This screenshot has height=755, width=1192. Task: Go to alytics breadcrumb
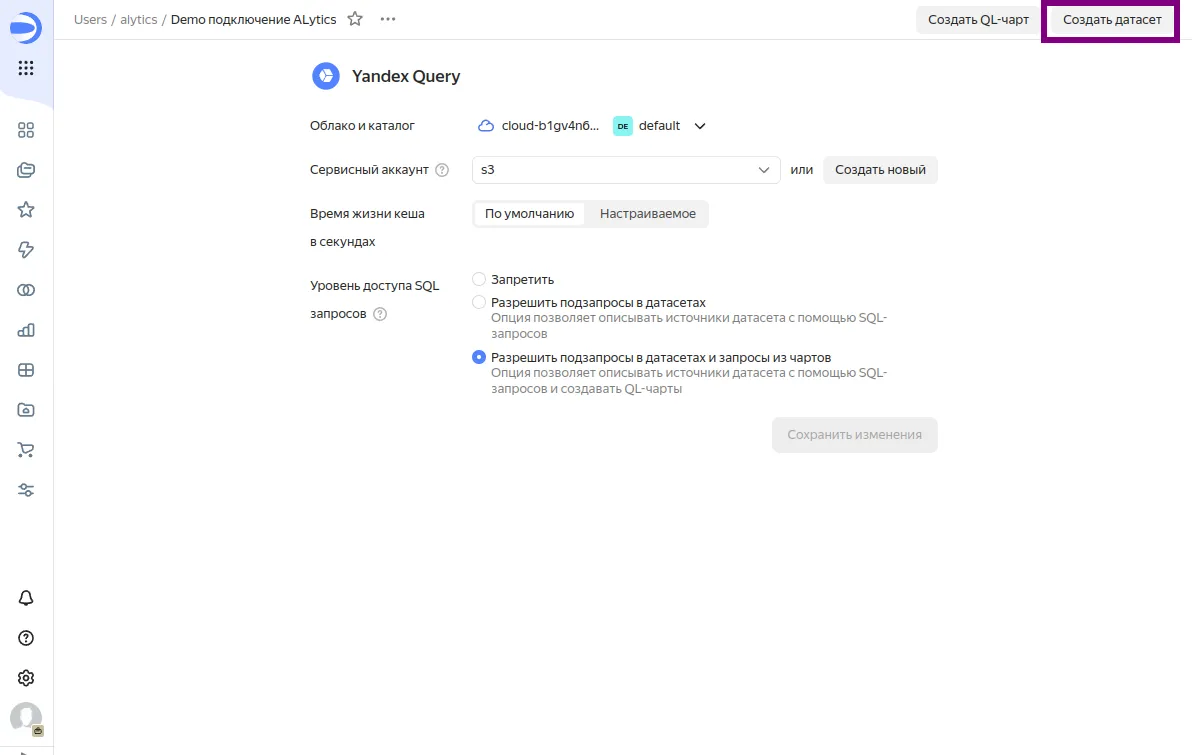coord(138,20)
